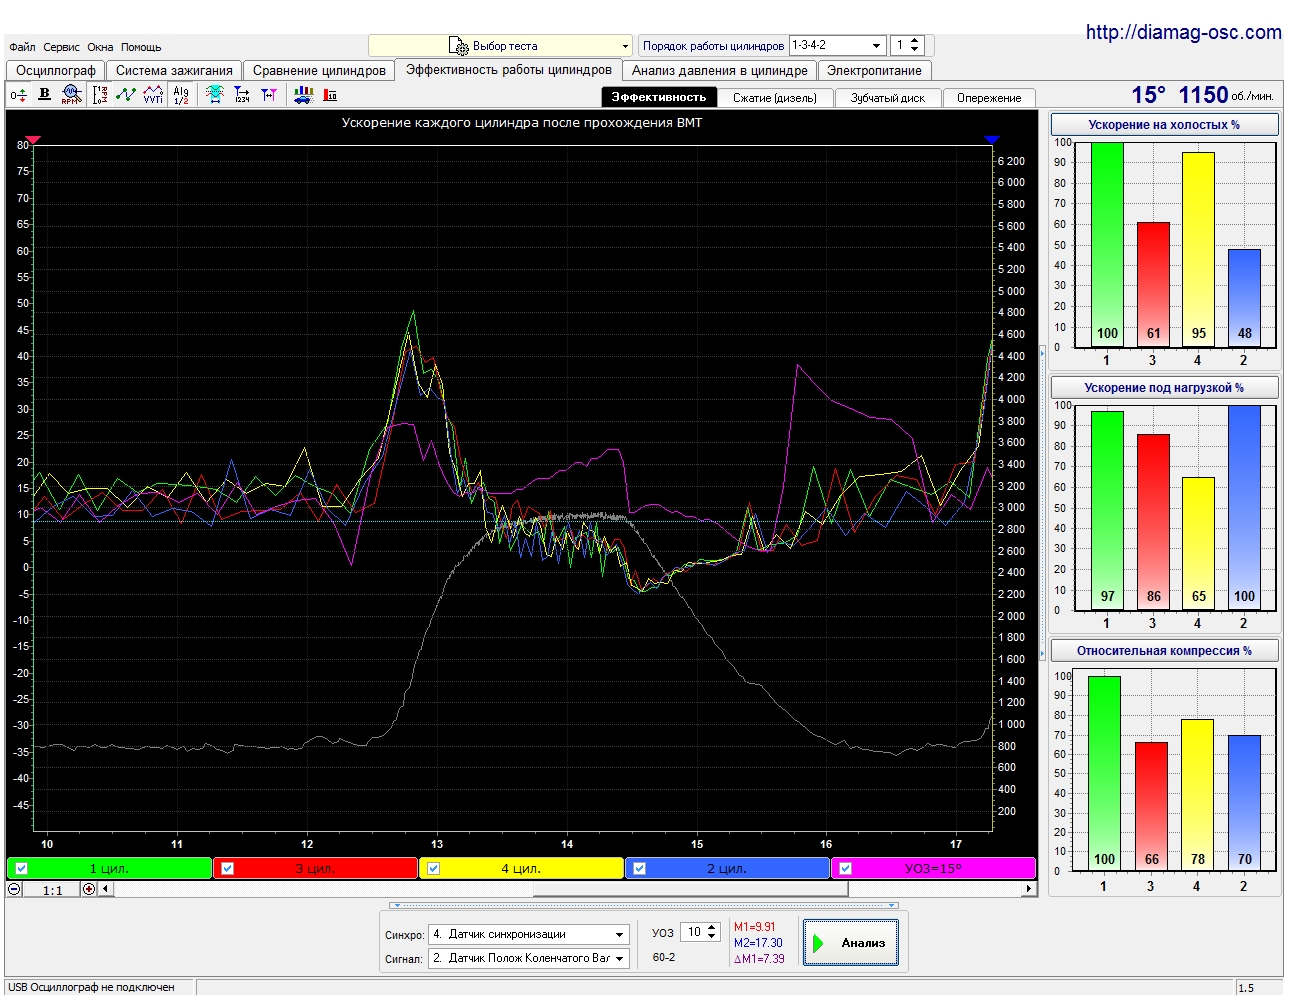Click the scrollbar left arrow
Viewport: 1296px width, 1000px height.
click(x=105, y=889)
